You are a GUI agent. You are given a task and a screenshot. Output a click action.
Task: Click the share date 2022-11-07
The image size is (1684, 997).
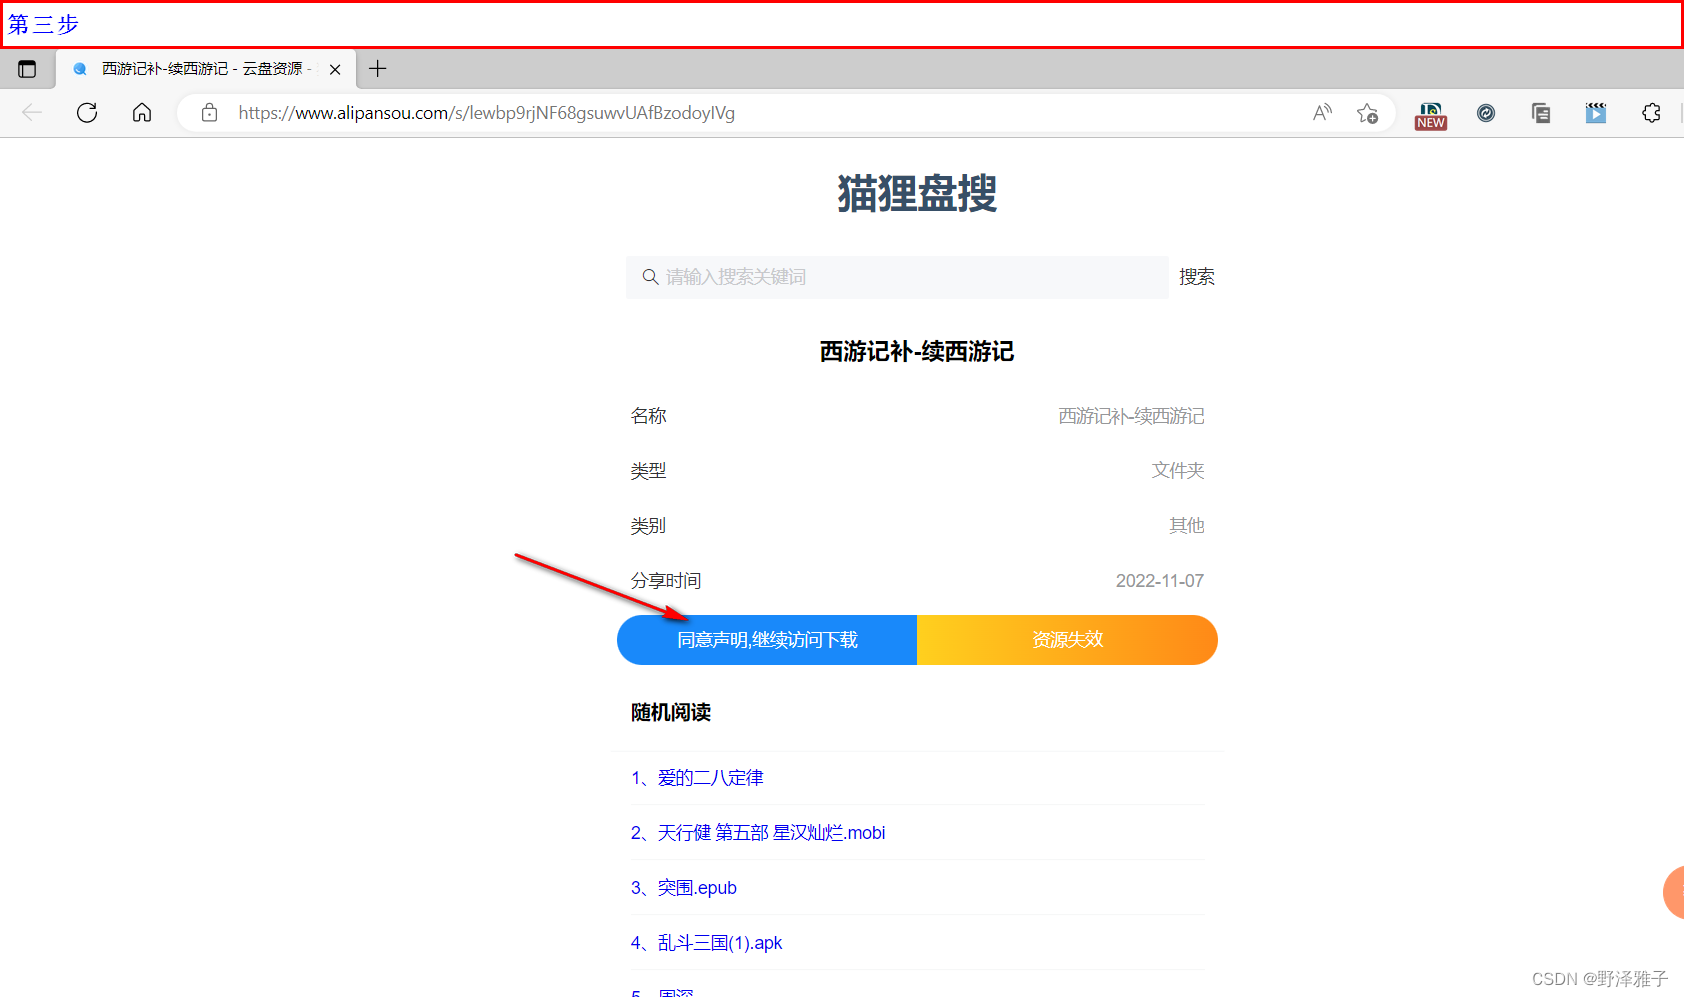coord(1160,581)
